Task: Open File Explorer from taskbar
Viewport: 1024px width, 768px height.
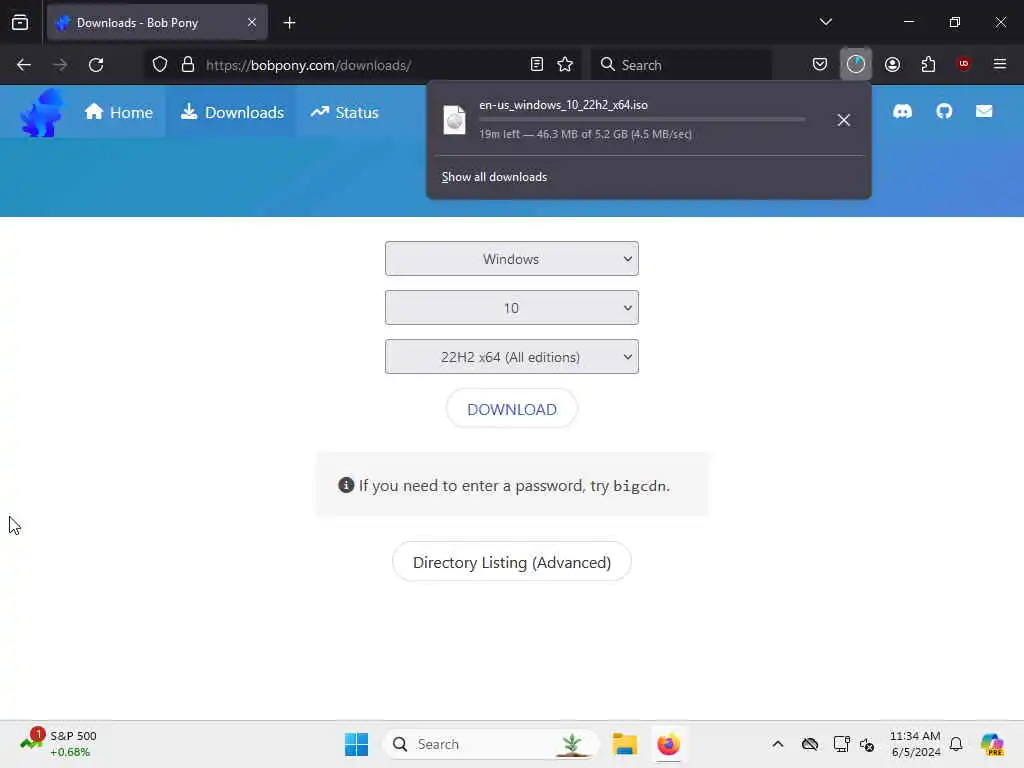Action: click(x=624, y=744)
